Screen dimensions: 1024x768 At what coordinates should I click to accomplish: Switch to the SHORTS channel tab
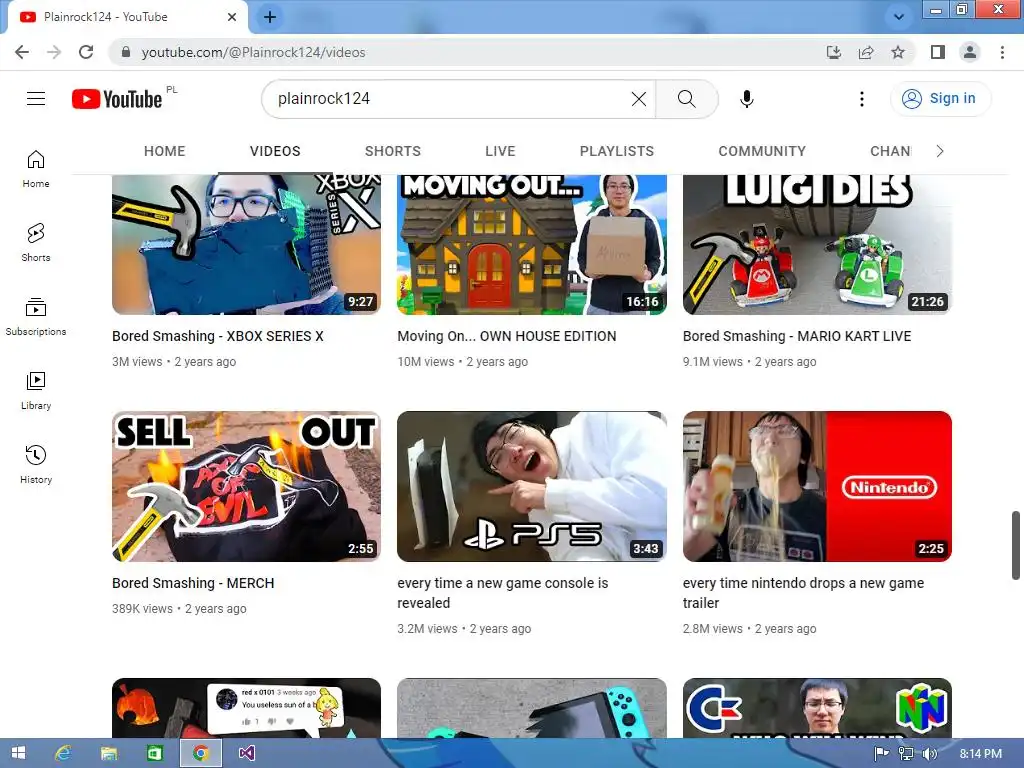pyautogui.click(x=392, y=152)
